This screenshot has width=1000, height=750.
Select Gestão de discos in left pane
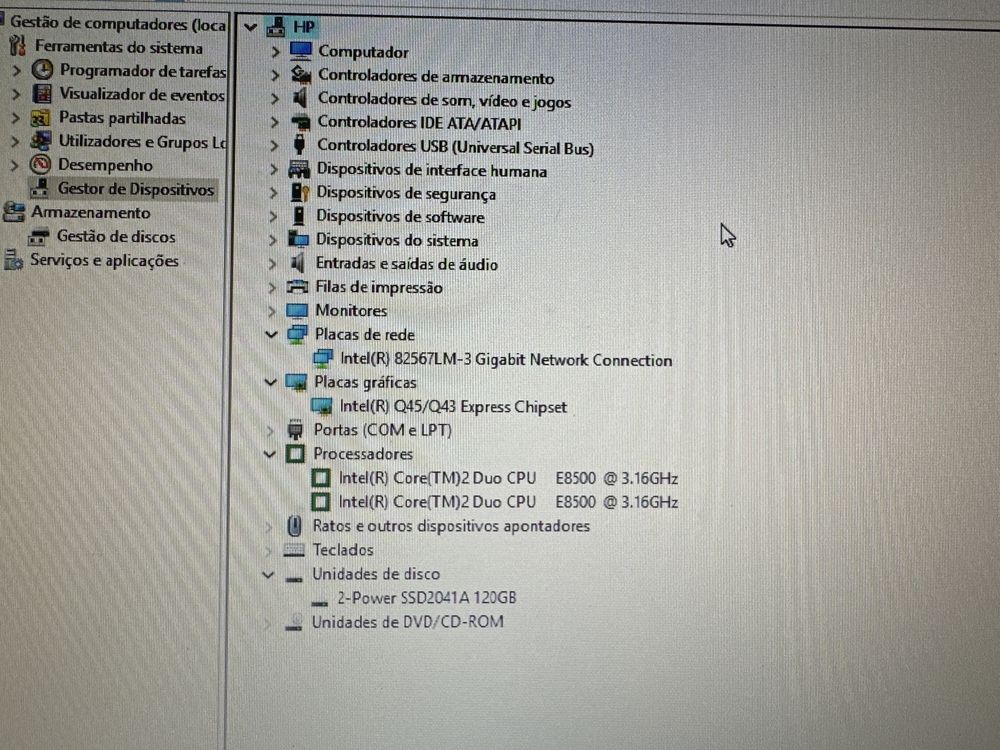coord(116,237)
